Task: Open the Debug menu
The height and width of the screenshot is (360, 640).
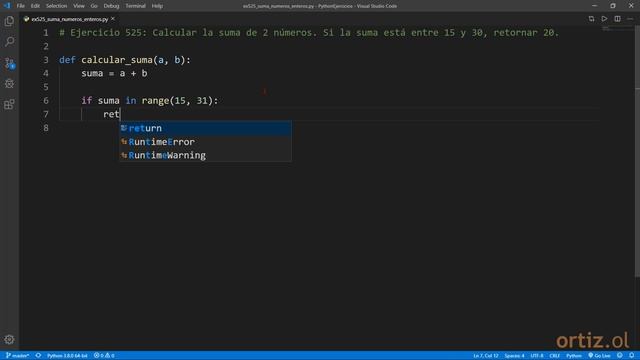Action: (x=111, y=6)
